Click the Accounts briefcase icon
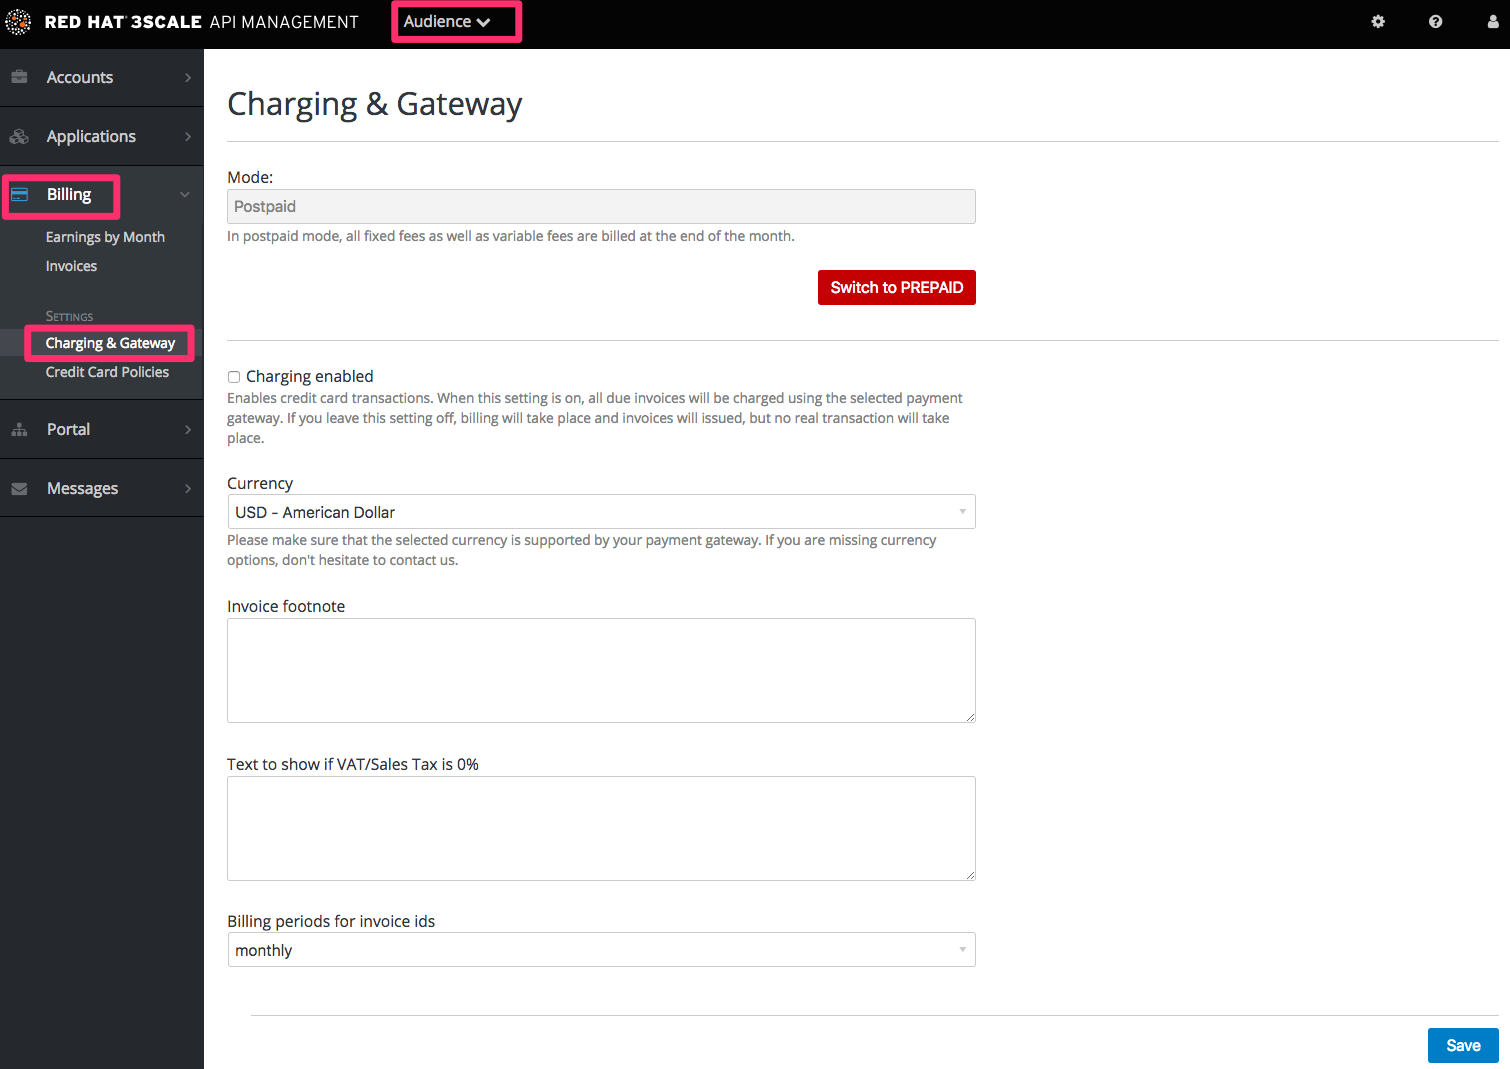Viewport: 1510px width, 1069px height. pos(19,77)
